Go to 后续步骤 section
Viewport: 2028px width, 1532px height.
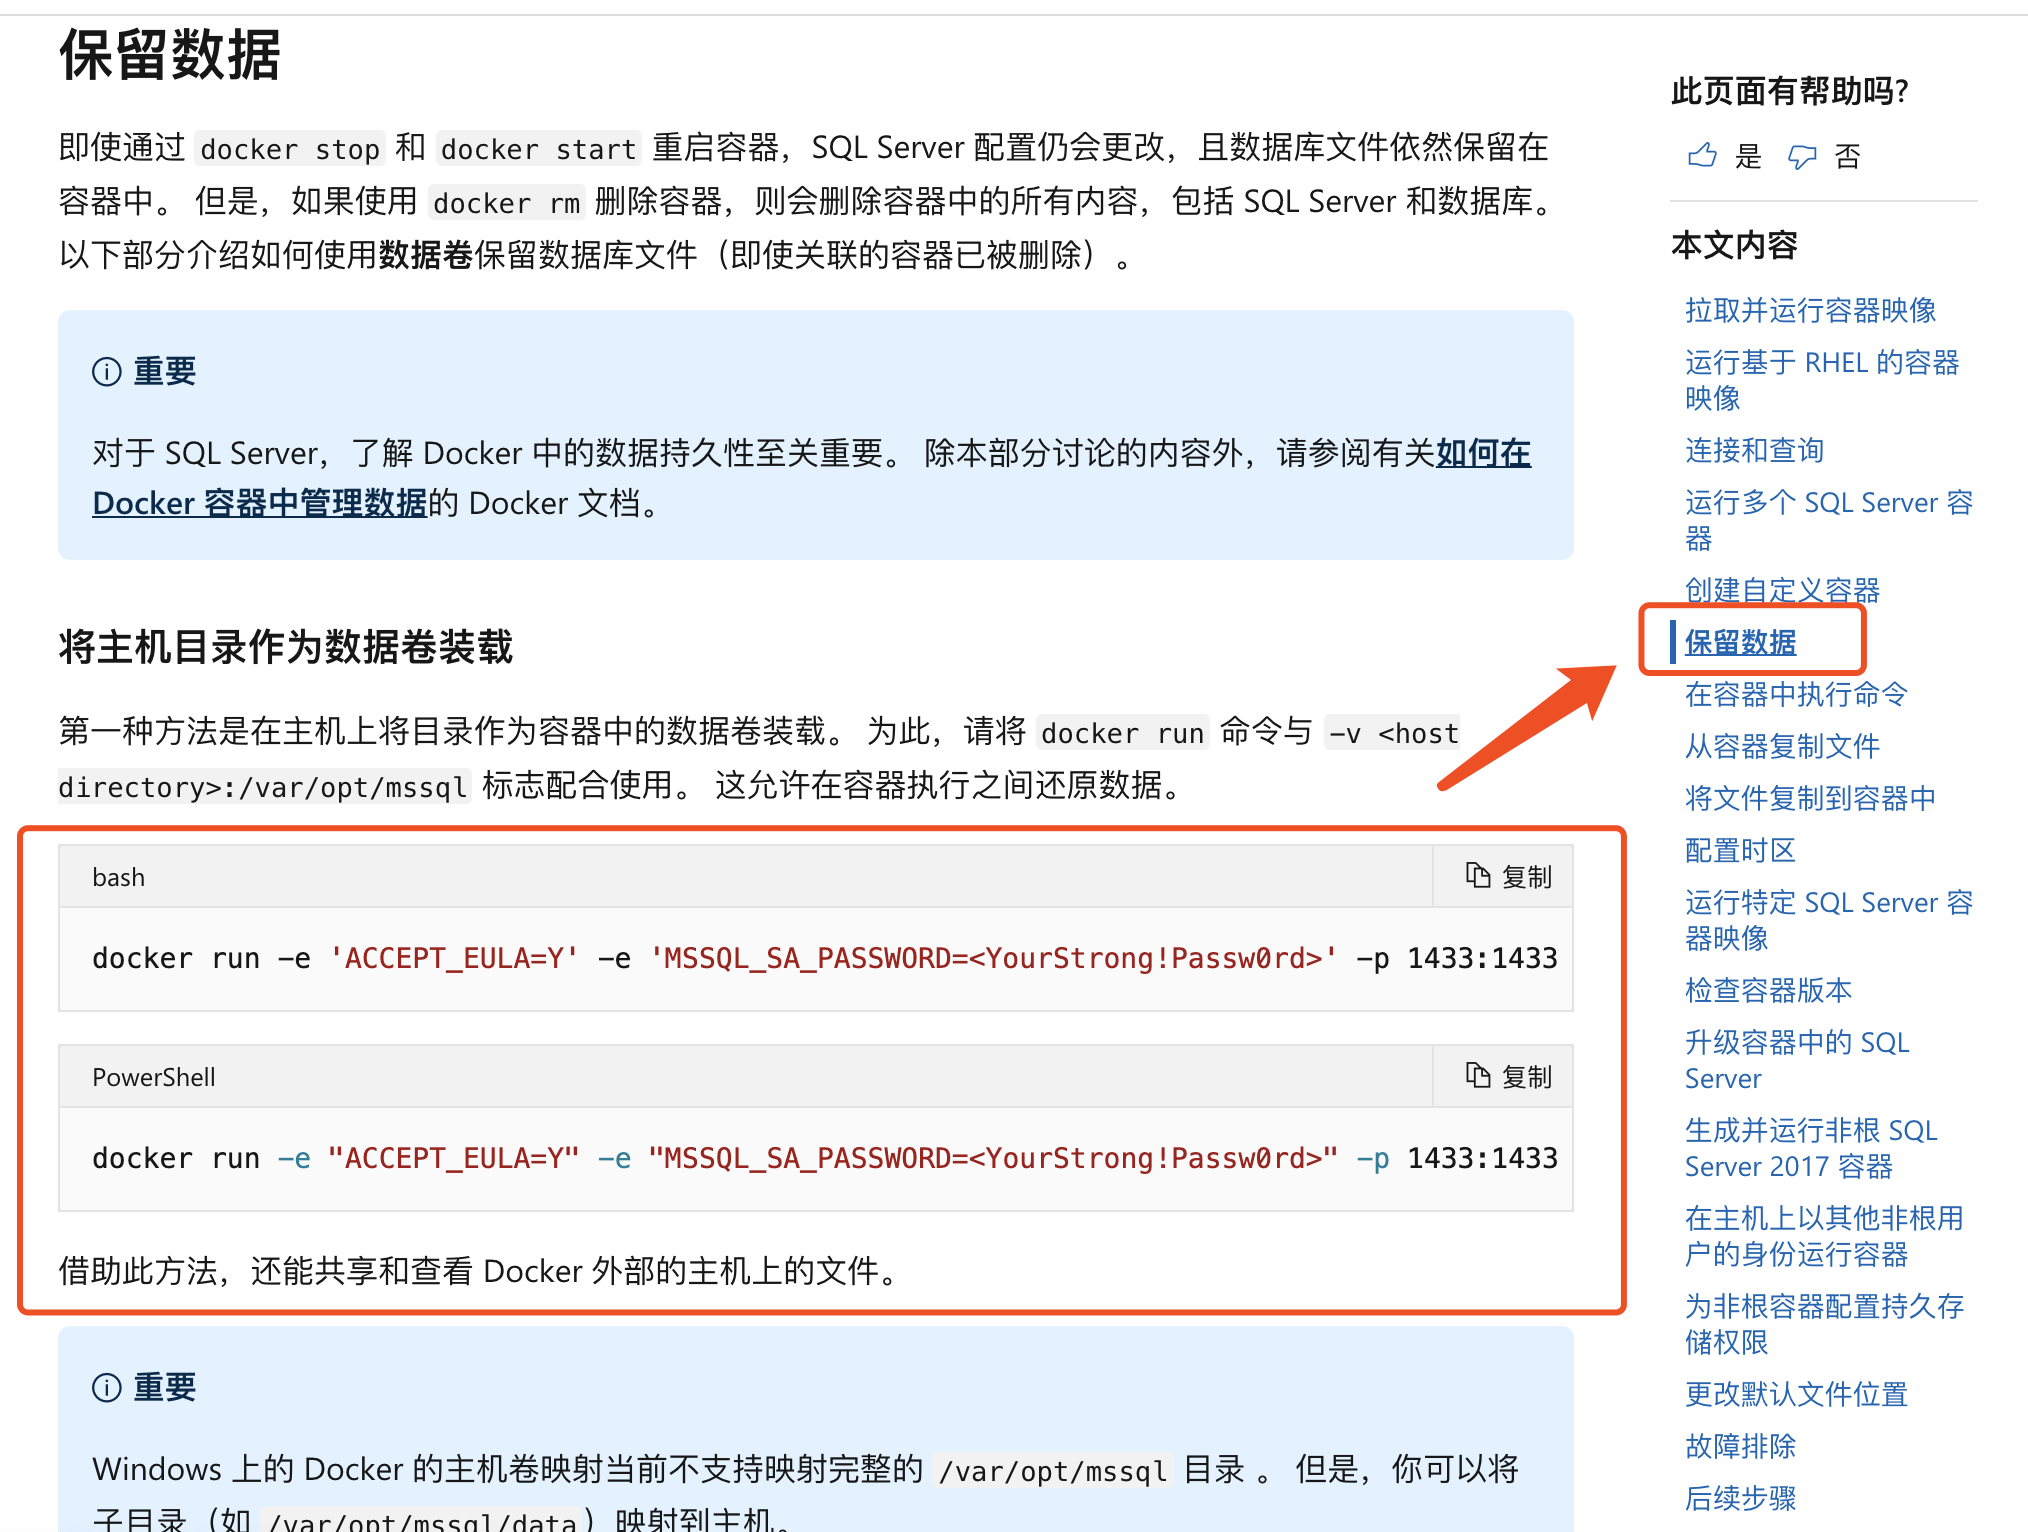point(1740,1498)
